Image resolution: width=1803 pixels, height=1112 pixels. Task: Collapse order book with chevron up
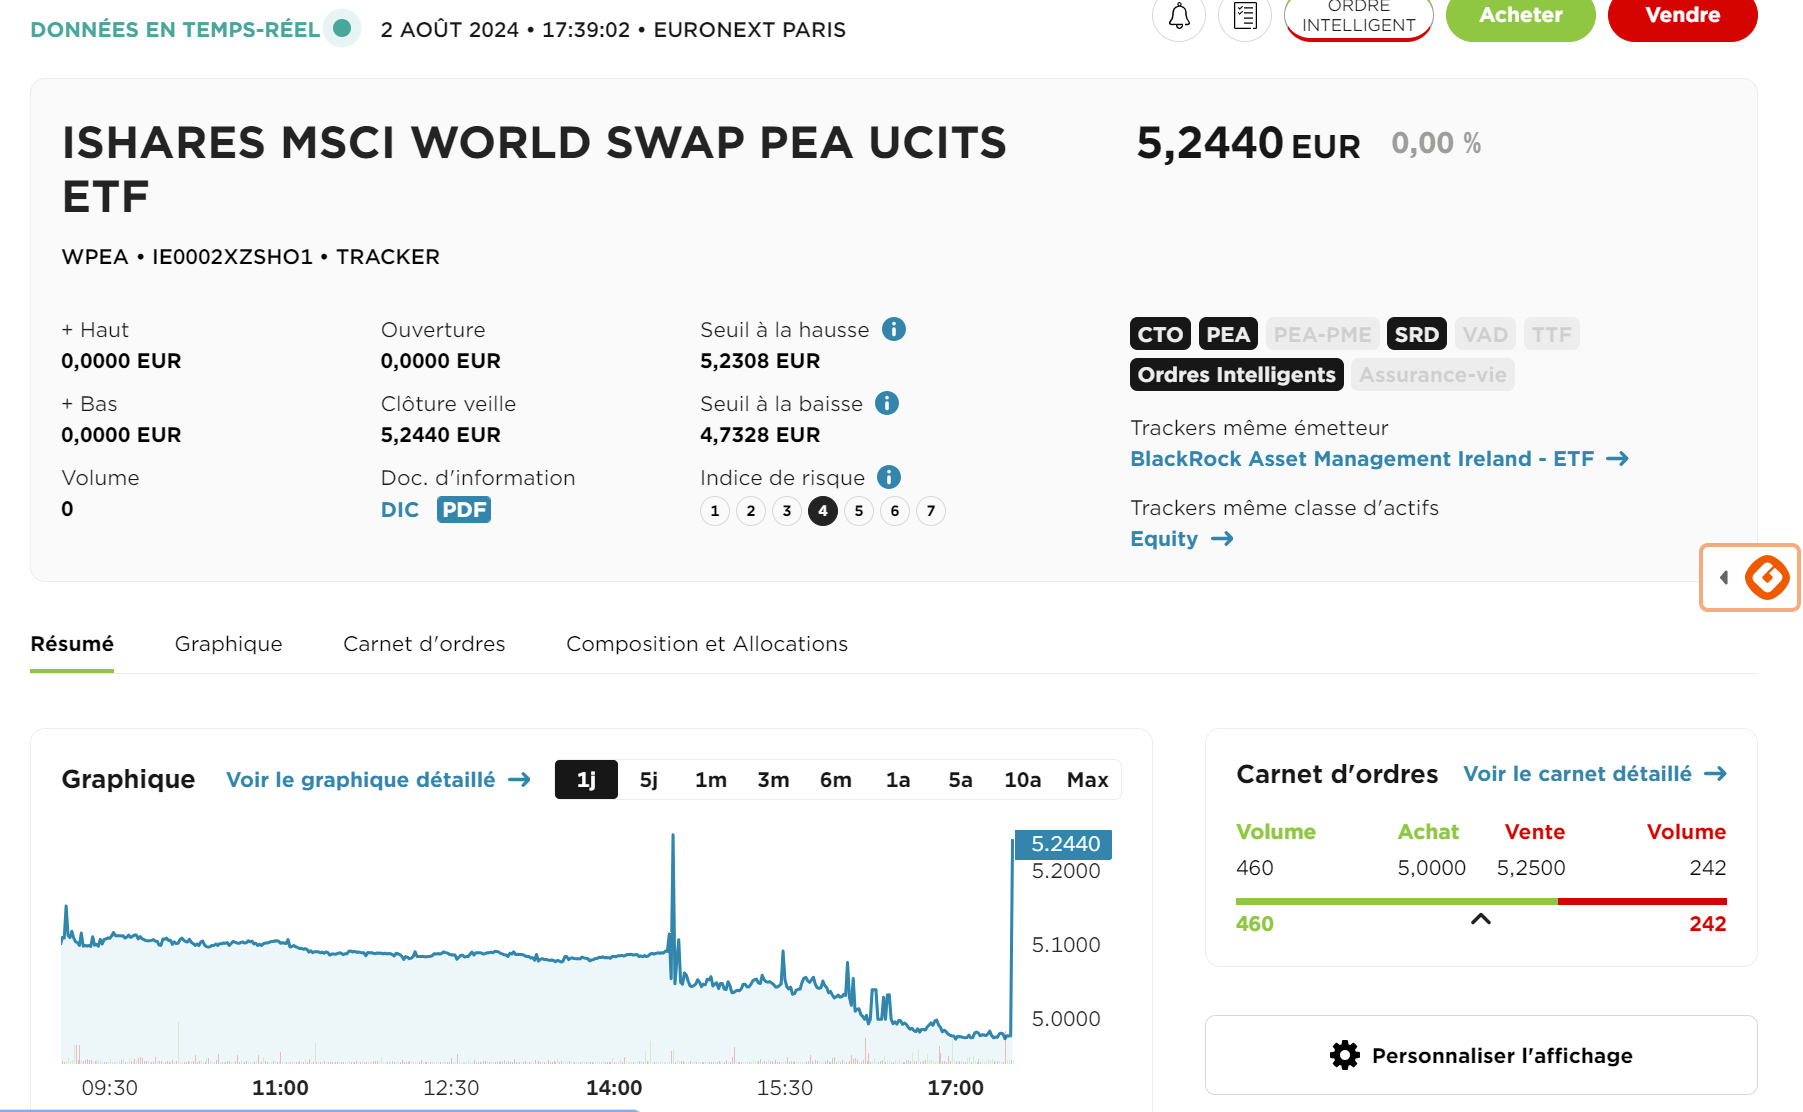pyautogui.click(x=1481, y=918)
